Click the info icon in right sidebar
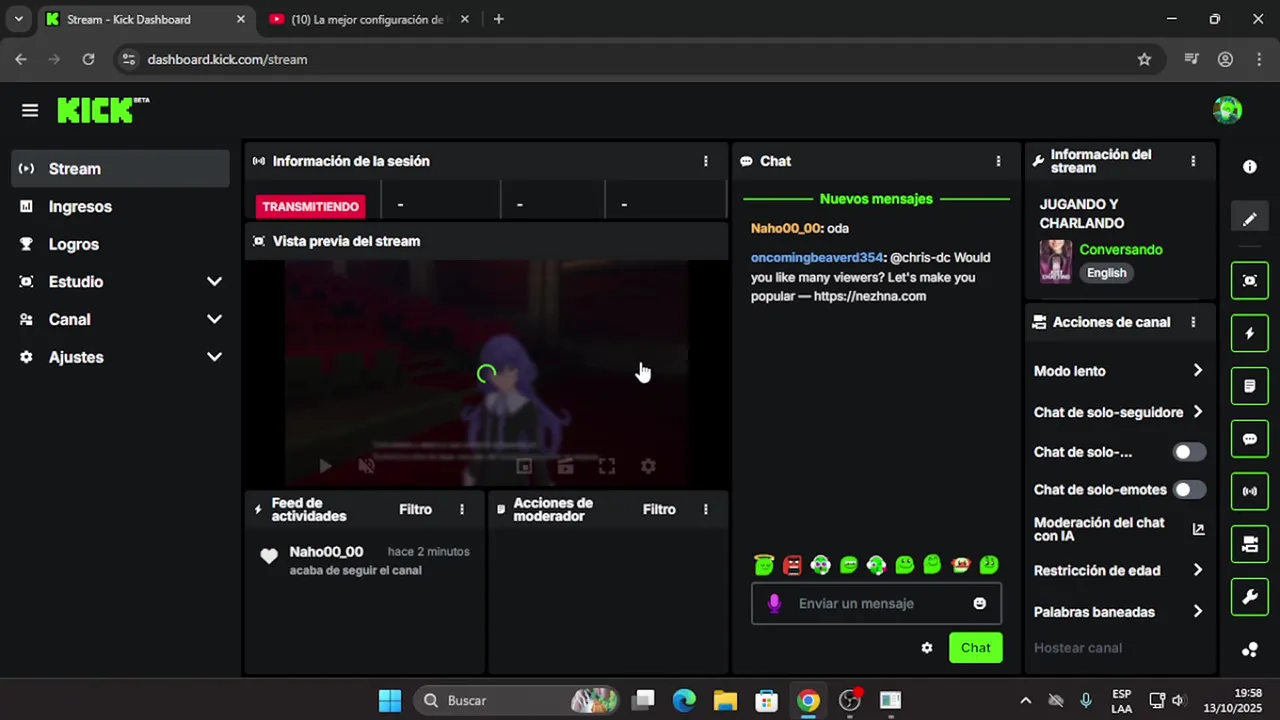1280x720 pixels. click(x=1250, y=167)
